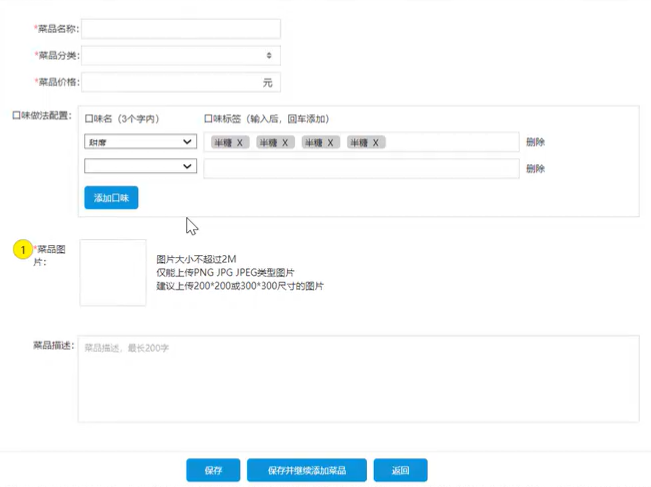Screen dimensions: 651x487
Task: Delete the 甜度 flavor row via 删除
Action: click(x=535, y=142)
